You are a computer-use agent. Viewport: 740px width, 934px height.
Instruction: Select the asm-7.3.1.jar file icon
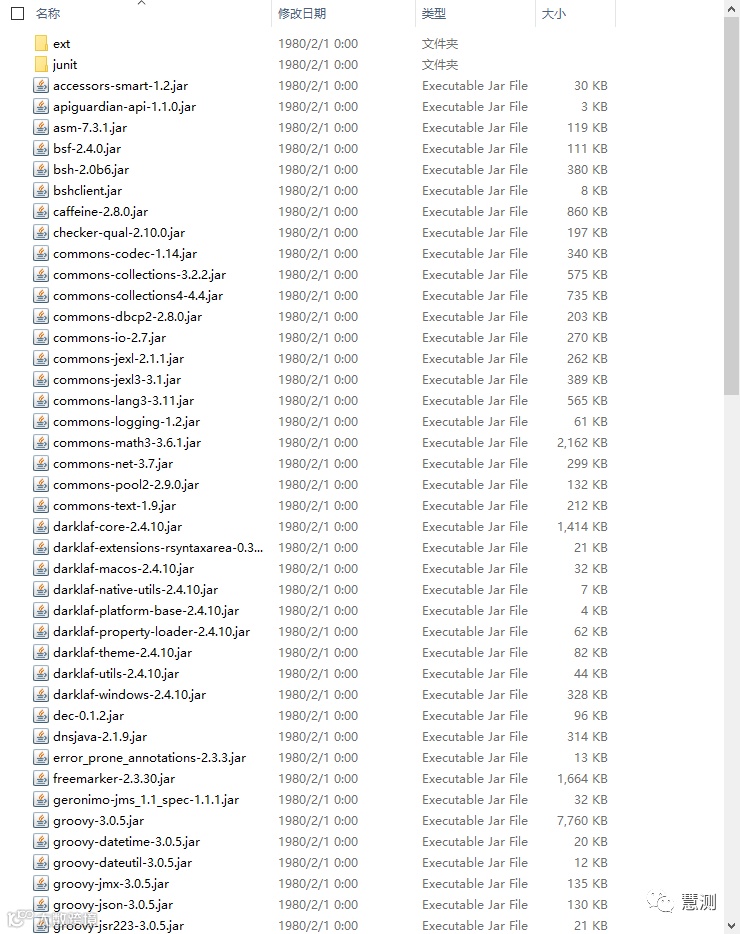pyautogui.click(x=41, y=127)
